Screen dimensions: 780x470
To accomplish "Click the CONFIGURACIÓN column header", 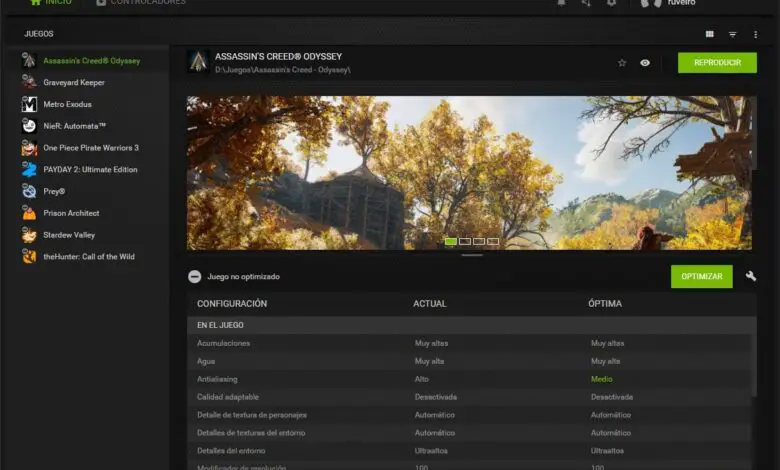I will (232, 303).
